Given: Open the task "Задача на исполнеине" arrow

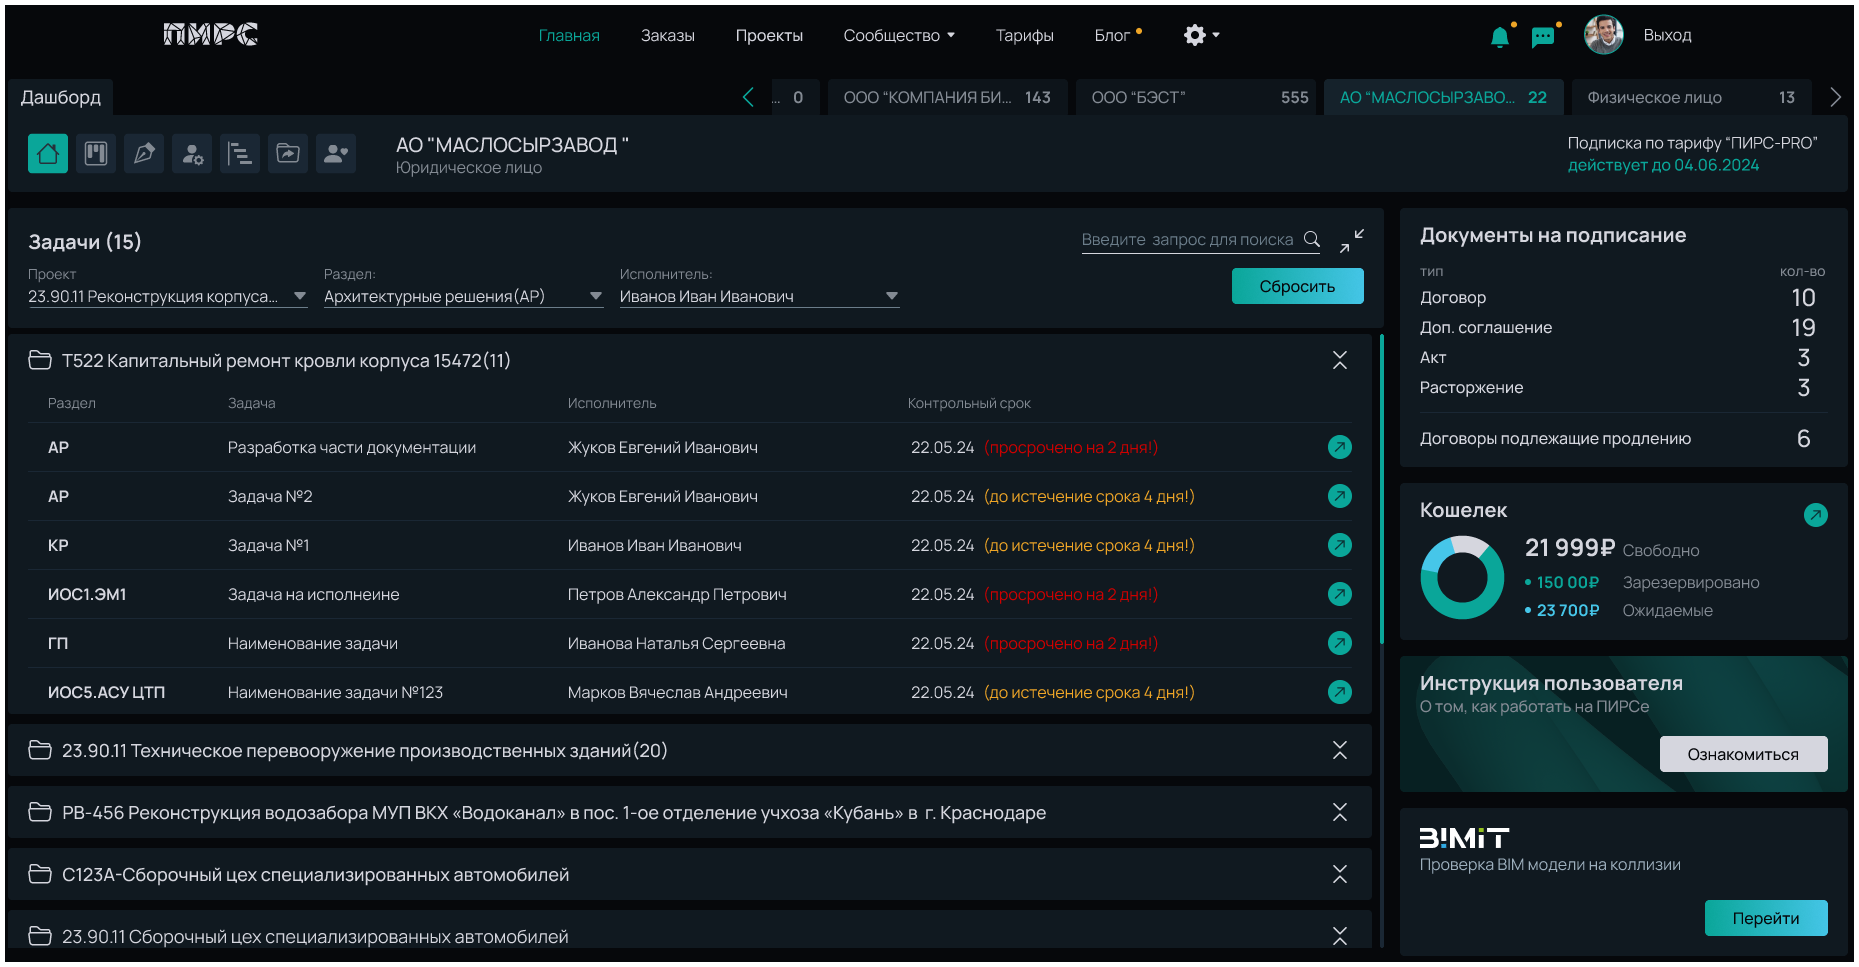Looking at the screenshot, I should coord(1339,594).
